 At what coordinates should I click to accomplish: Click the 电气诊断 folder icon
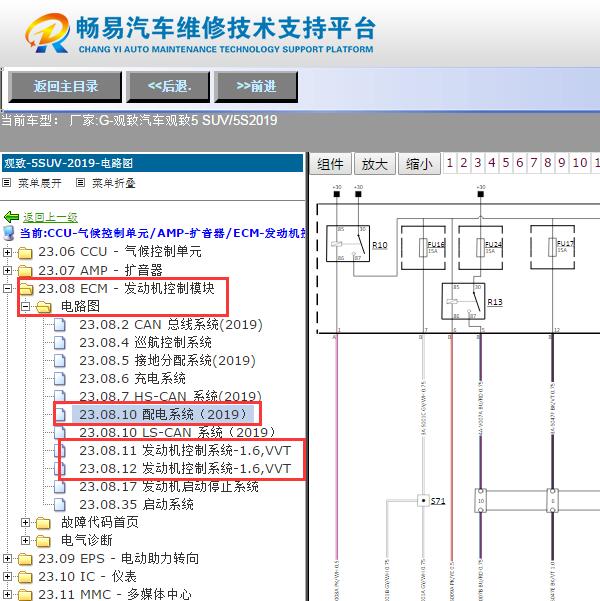click(x=43, y=541)
